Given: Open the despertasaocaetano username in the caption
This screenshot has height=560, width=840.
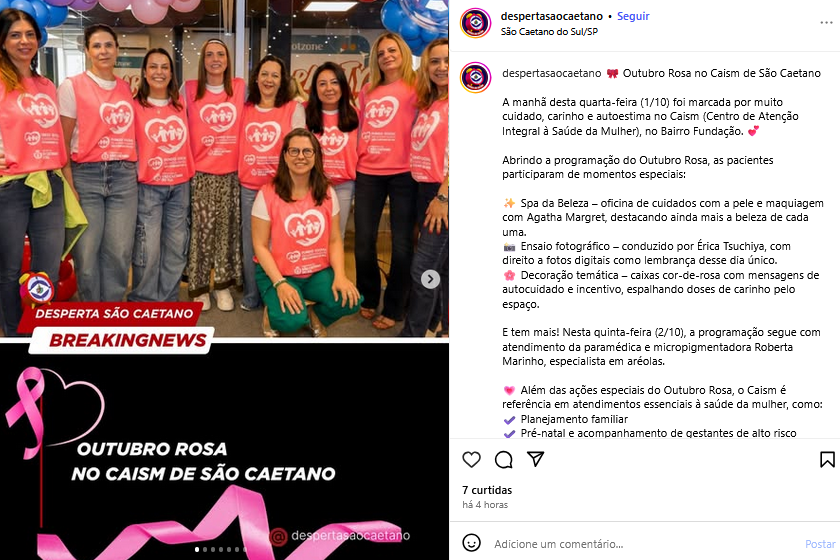Looking at the screenshot, I should point(552,73).
